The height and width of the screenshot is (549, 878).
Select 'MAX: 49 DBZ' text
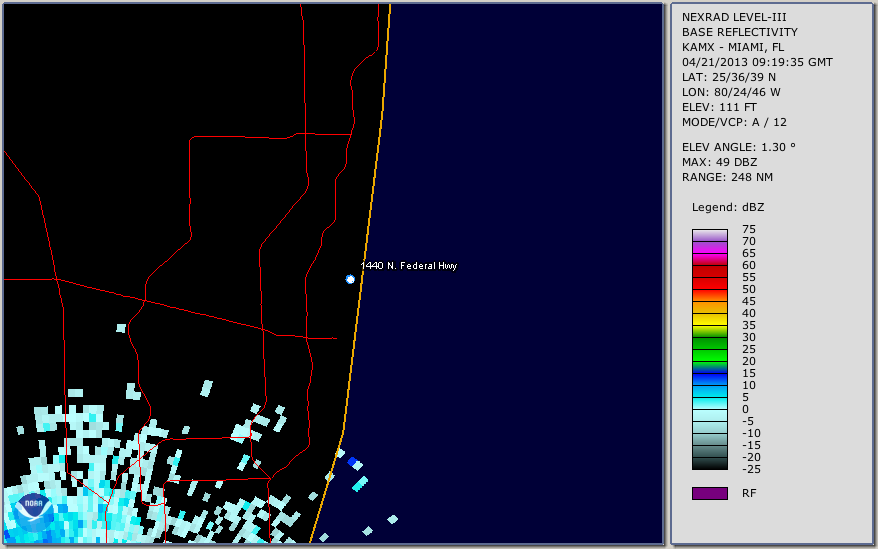720,162
